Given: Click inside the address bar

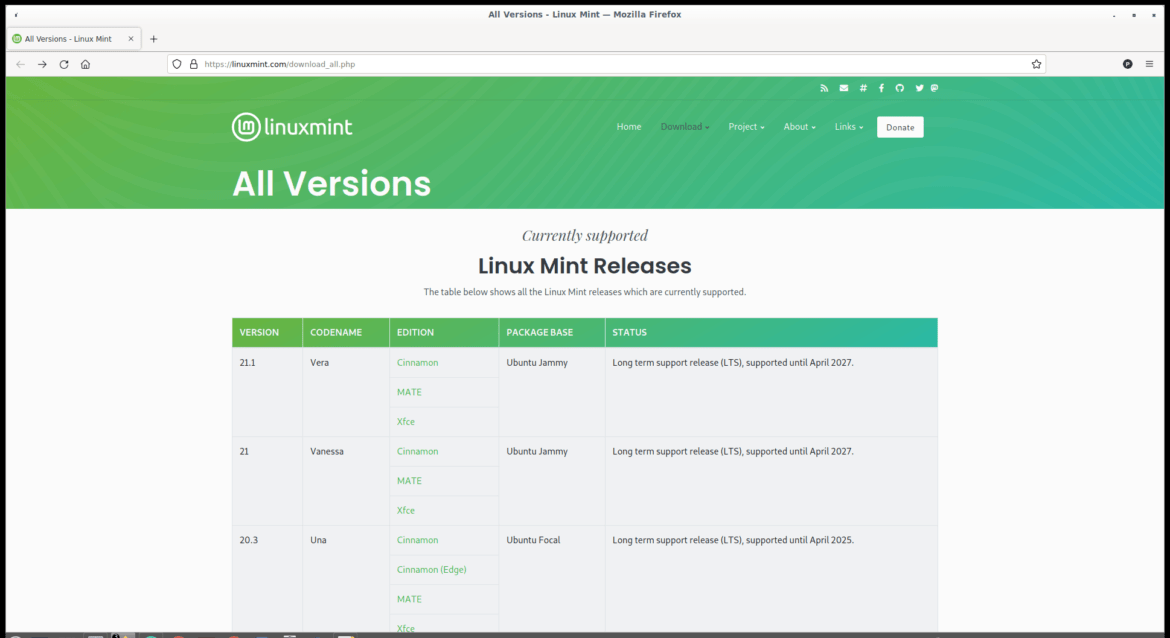Looking at the screenshot, I should tap(500, 63).
